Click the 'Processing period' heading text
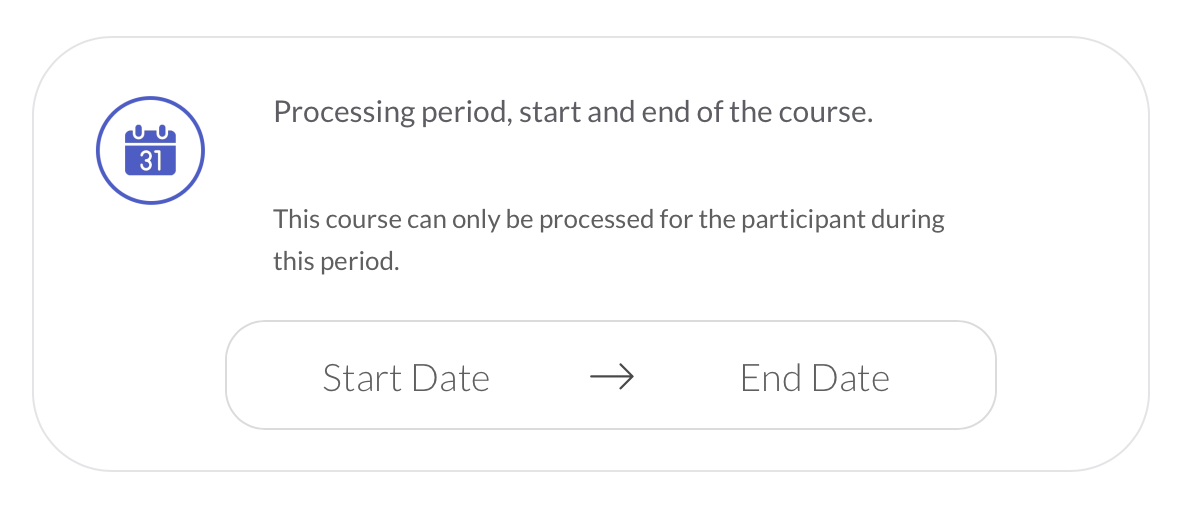 pos(573,112)
